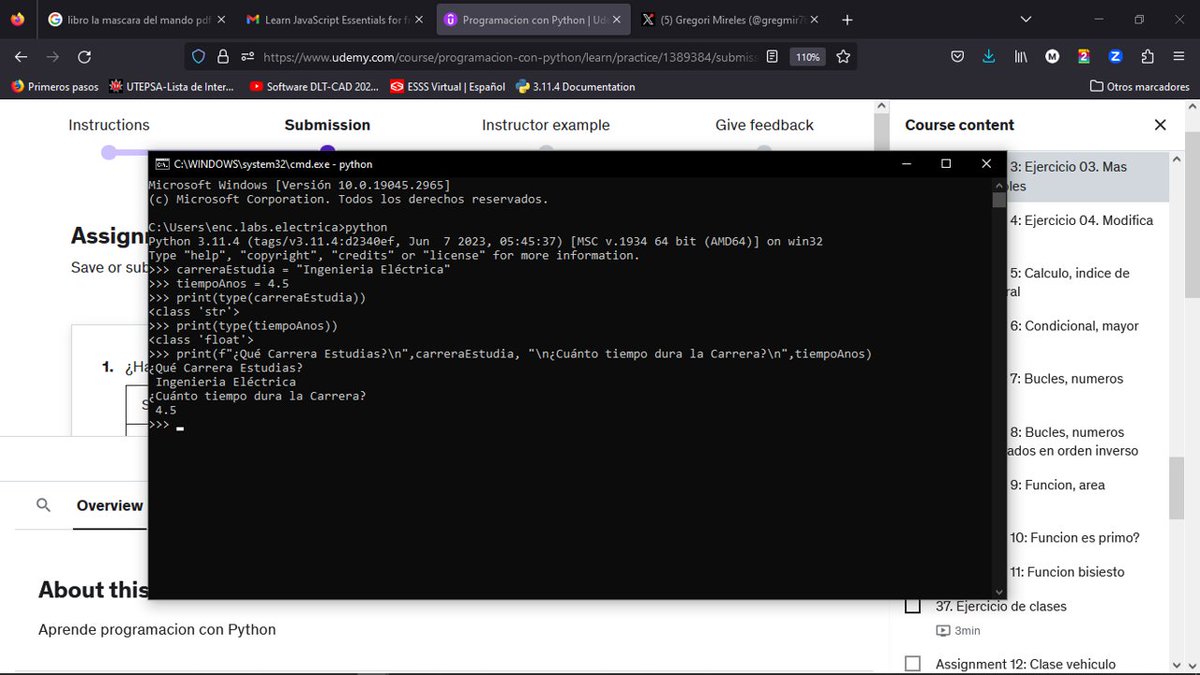
Task: Go back to the previous page
Action: coord(21,57)
